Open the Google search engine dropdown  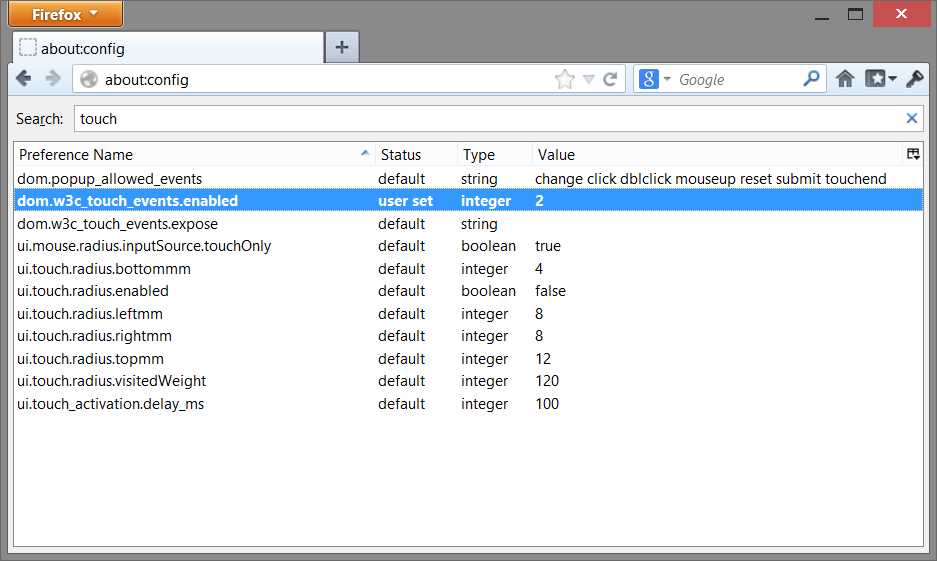click(x=655, y=79)
